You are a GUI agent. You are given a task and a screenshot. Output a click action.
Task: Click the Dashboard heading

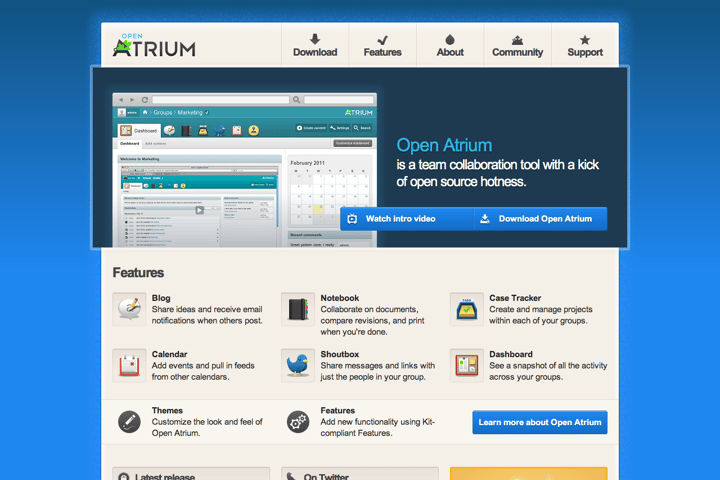point(511,354)
